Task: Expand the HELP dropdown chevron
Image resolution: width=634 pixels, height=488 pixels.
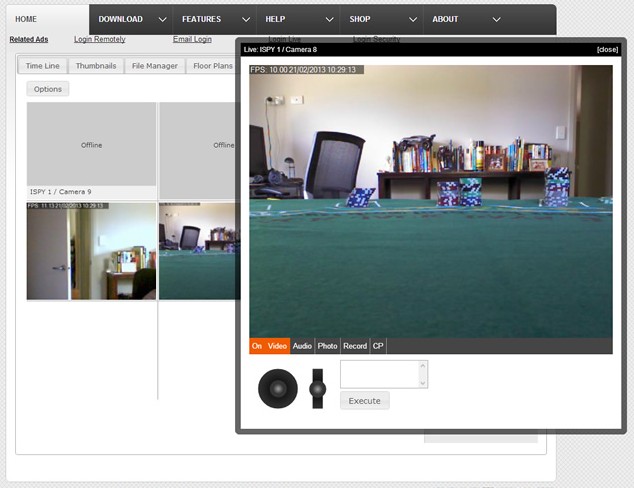Action: click(330, 19)
